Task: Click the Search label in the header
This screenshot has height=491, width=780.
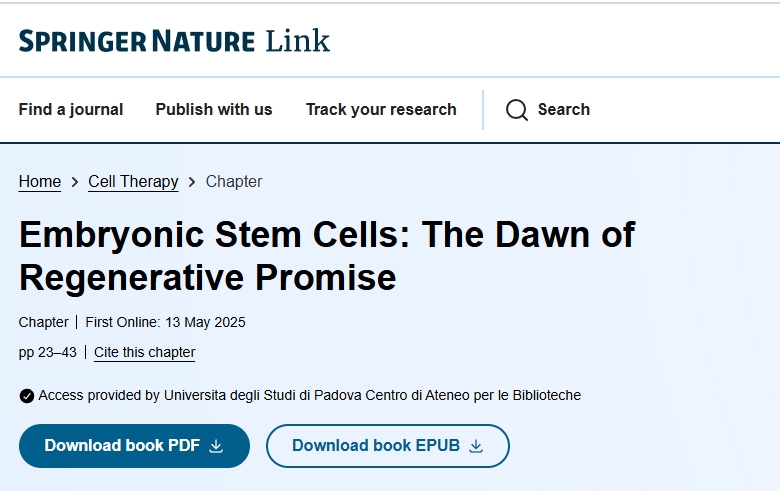Action: coord(564,110)
